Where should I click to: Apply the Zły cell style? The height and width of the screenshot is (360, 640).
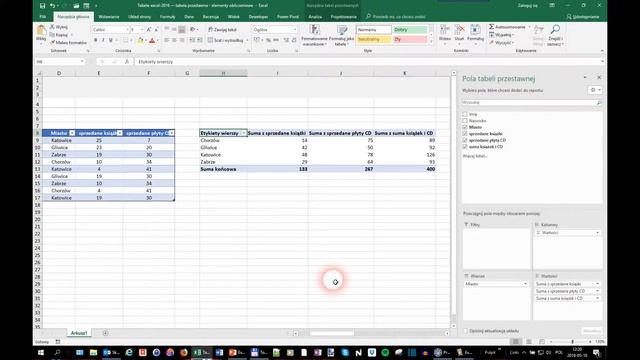click(410, 39)
